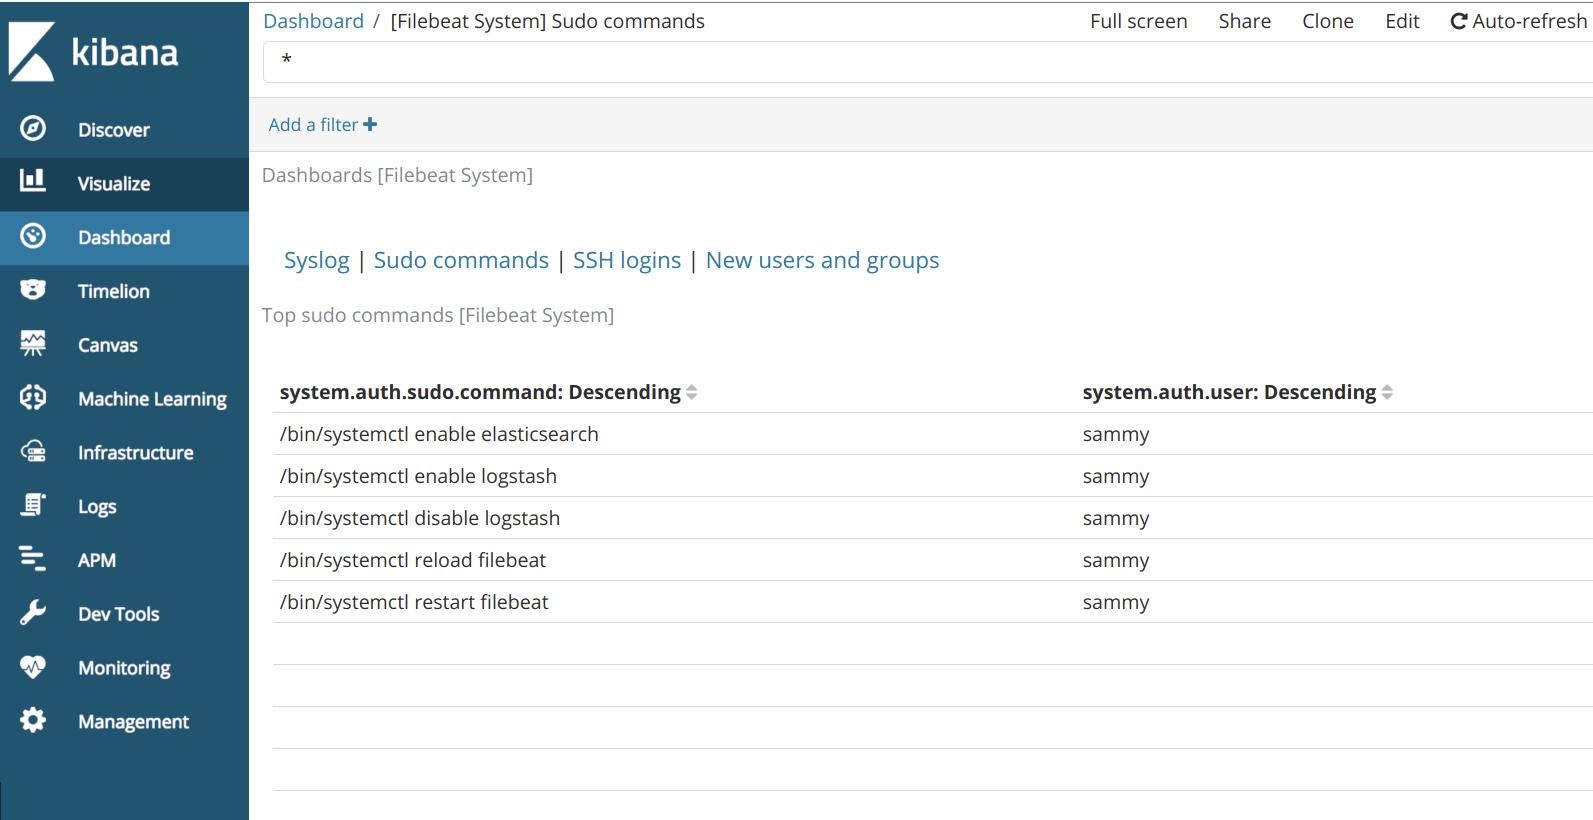1593x820 pixels.
Task: Click system.auth.sudo.command: Descending header text
Action: (480, 392)
